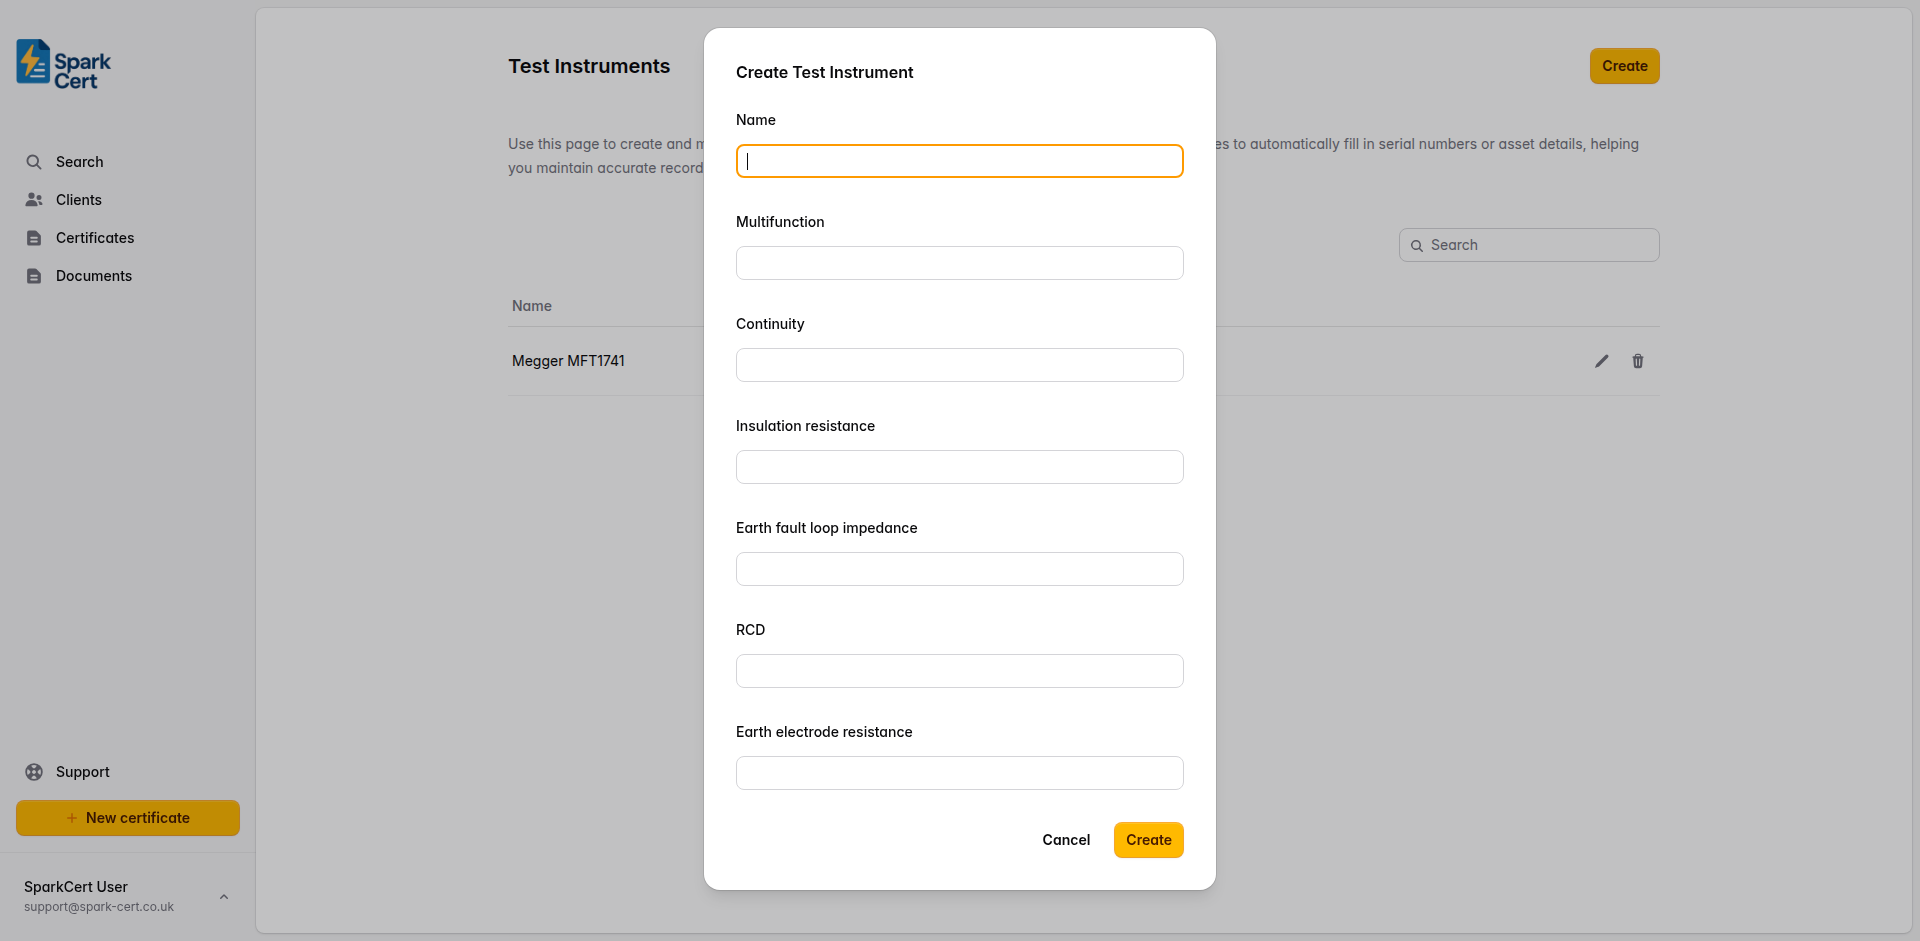Submit the form with the Create button

tap(1148, 840)
